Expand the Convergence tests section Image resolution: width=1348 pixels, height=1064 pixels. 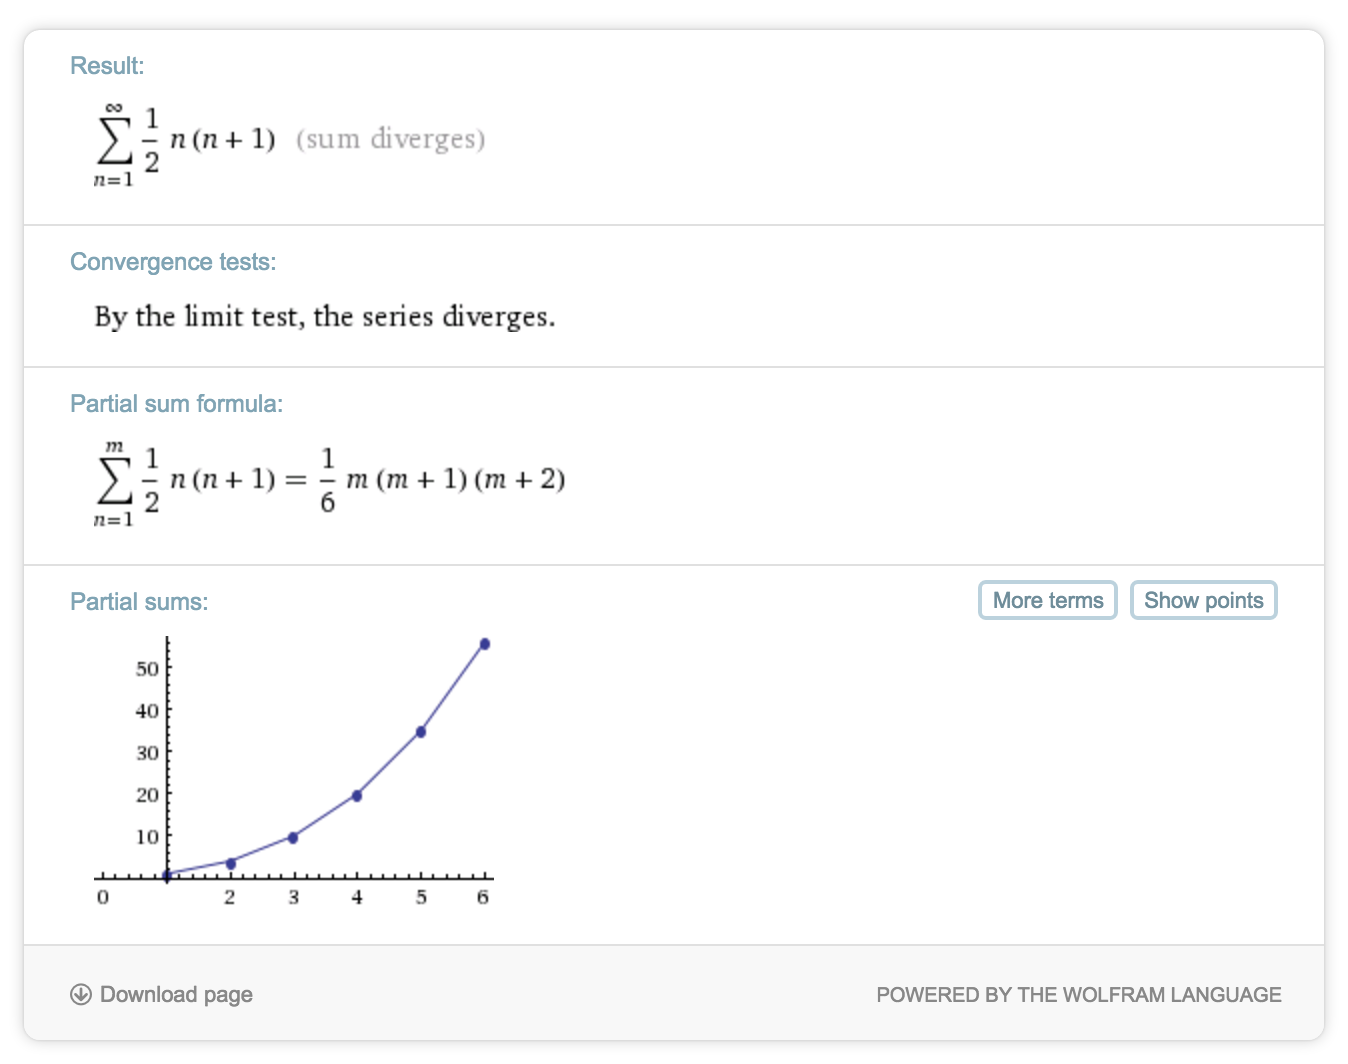(x=173, y=262)
